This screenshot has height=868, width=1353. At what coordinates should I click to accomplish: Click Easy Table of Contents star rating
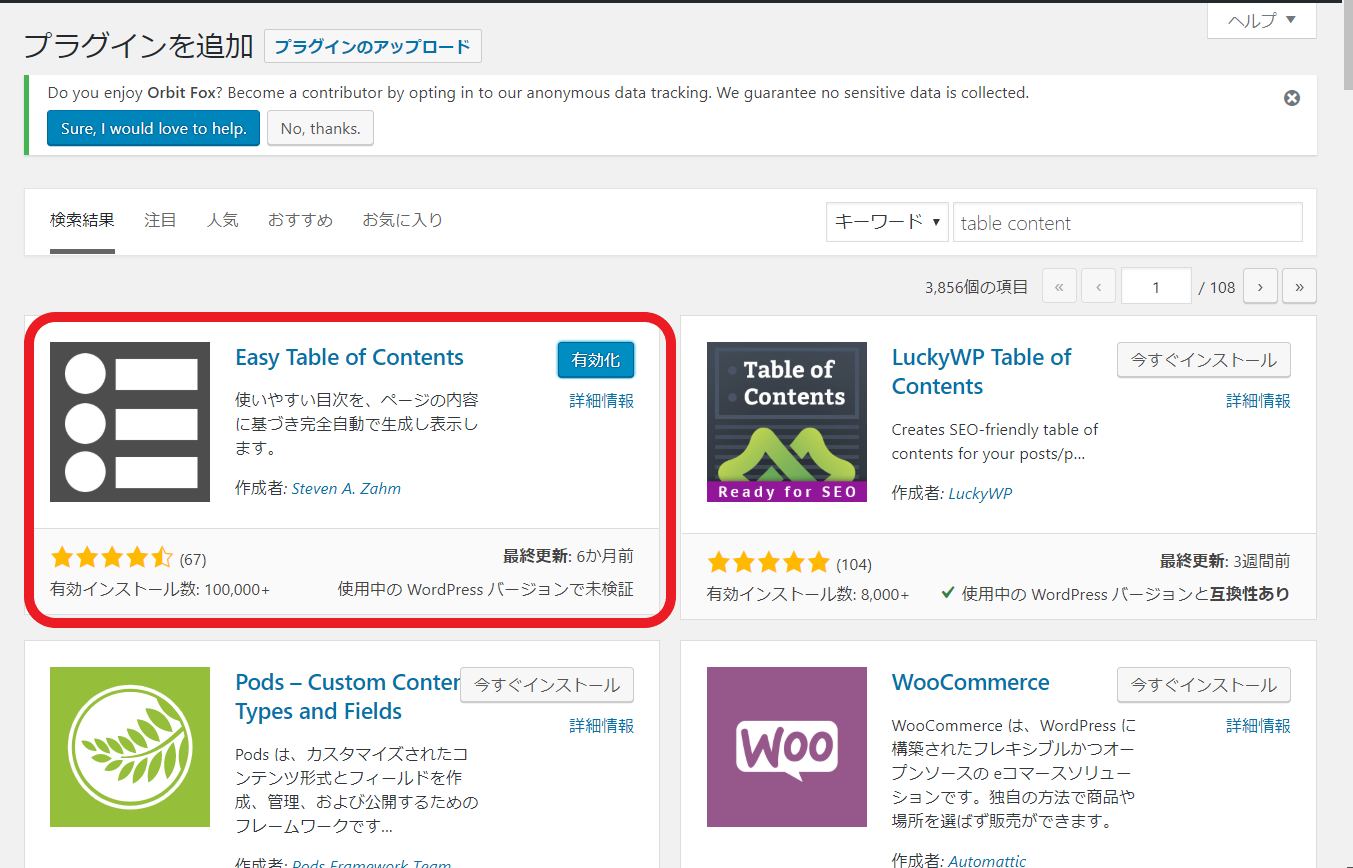coord(112,558)
